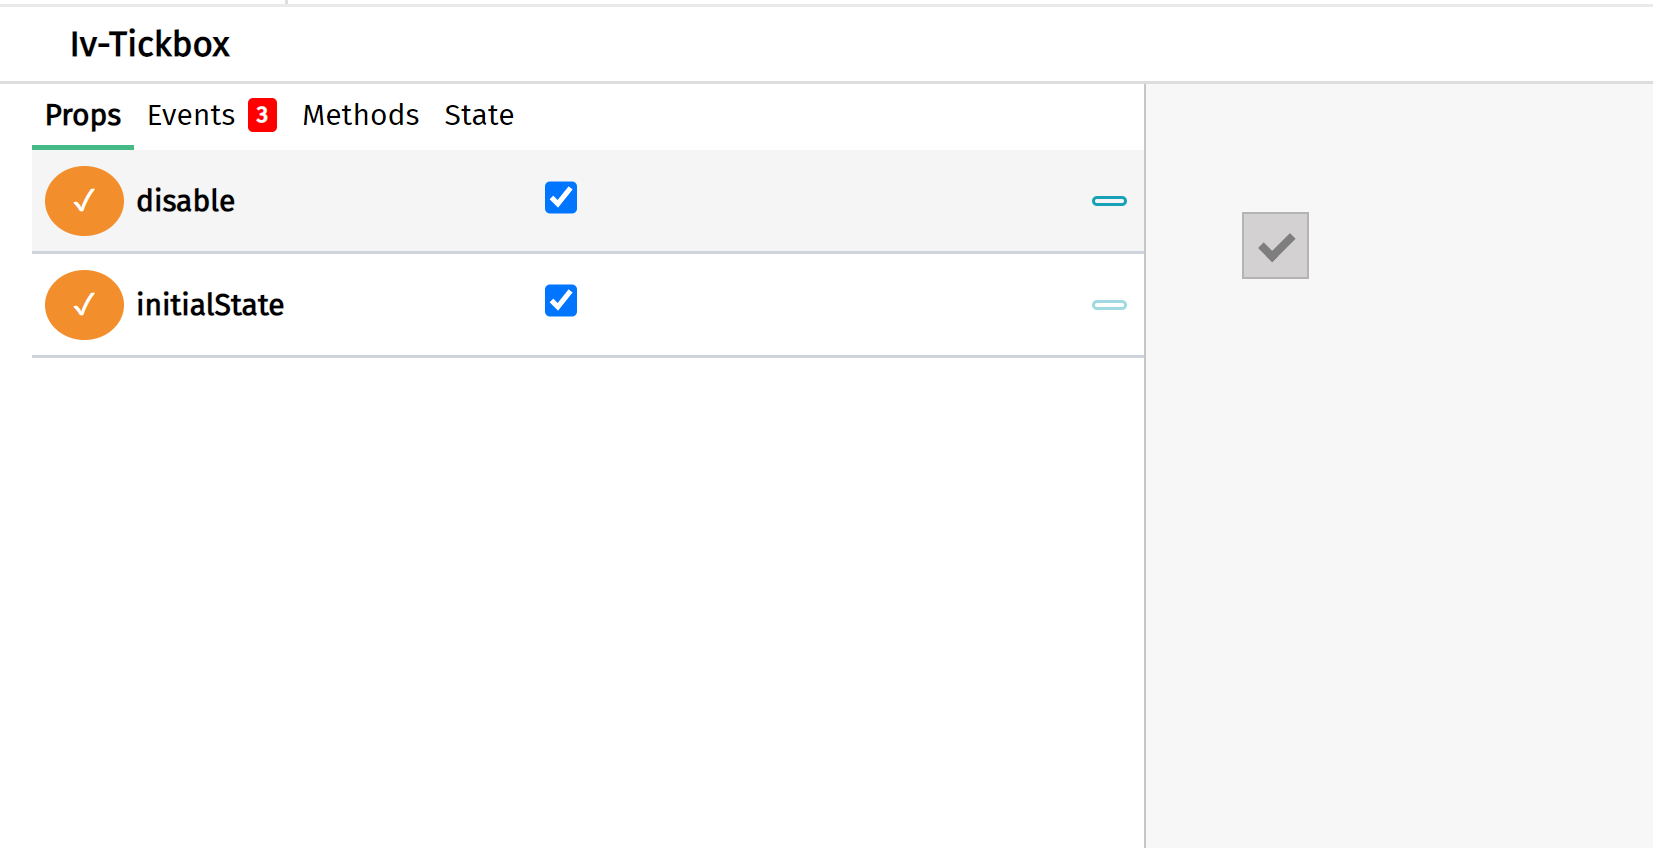Click the disable property label
The width and height of the screenshot is (1653, 848).
(x=186, y=200)
